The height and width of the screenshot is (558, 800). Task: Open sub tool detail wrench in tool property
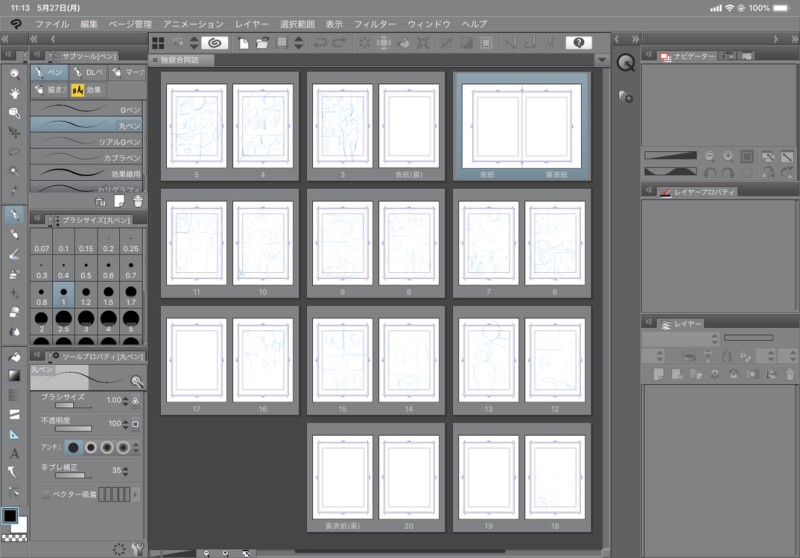[137, 382]
